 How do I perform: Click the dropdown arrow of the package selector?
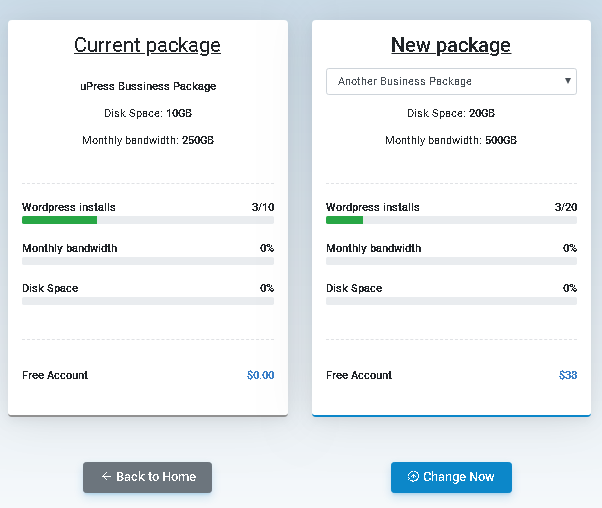click(x=567, y=81)
